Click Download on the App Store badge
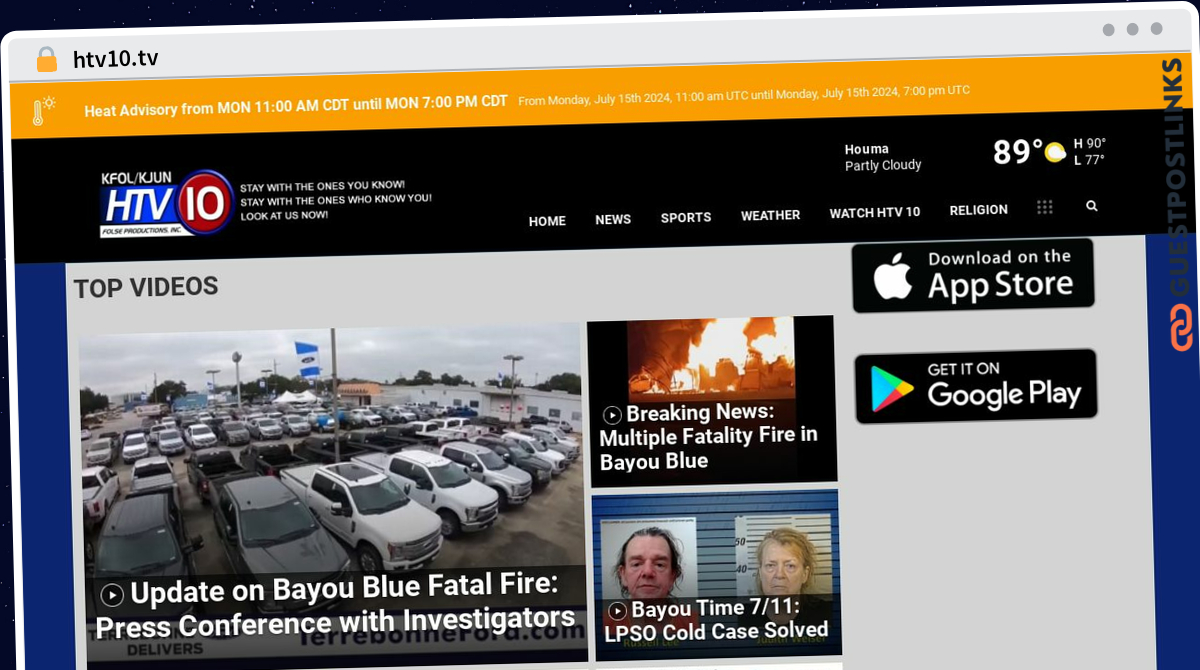 [973, 275]
